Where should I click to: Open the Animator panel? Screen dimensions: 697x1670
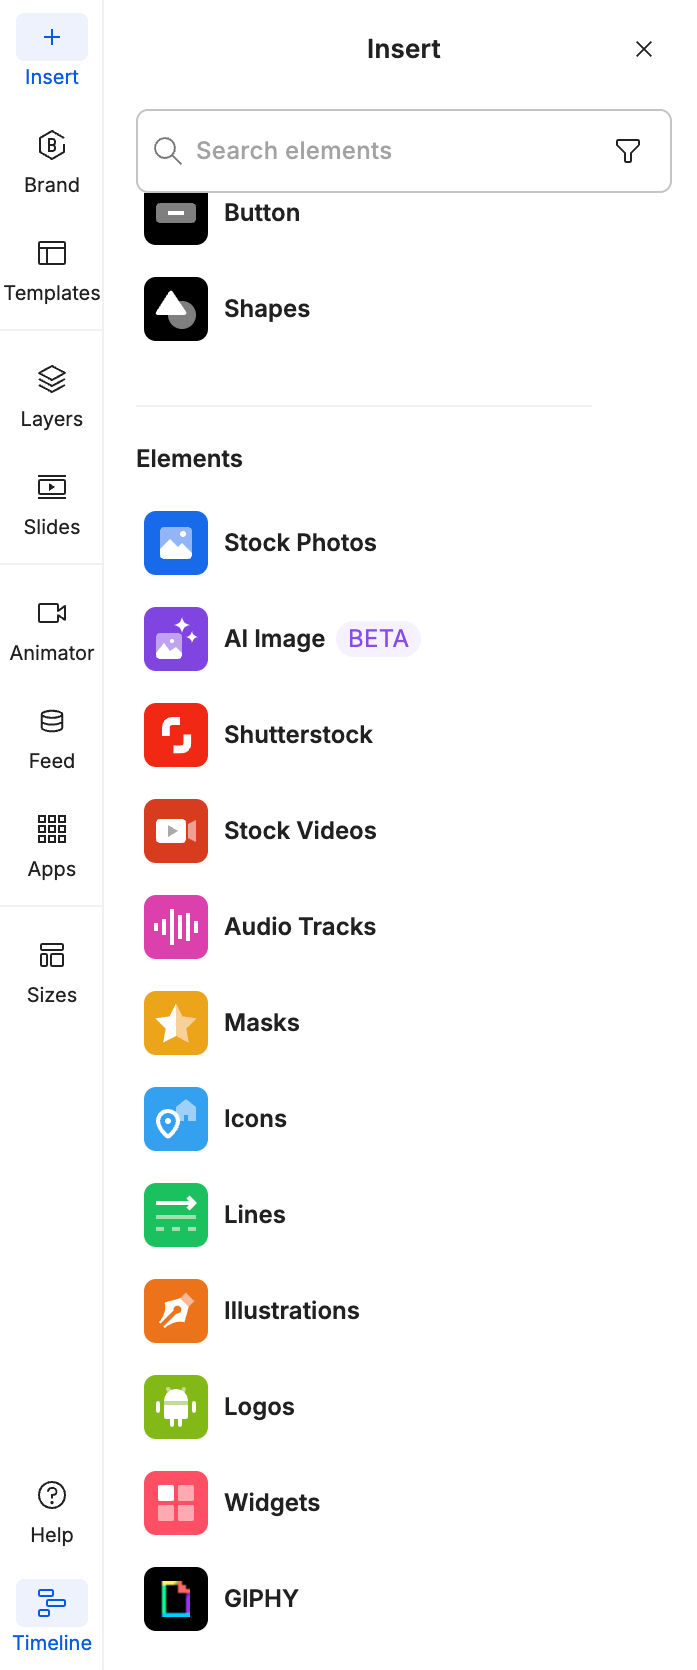point(51,631)
